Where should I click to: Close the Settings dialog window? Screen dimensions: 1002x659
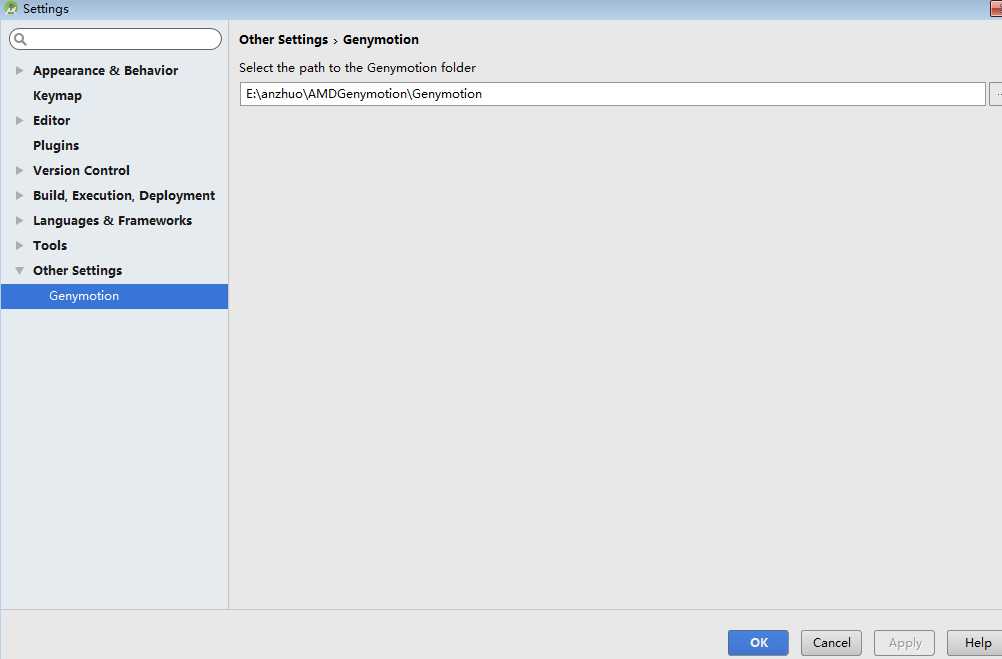[x=996, y=8]
